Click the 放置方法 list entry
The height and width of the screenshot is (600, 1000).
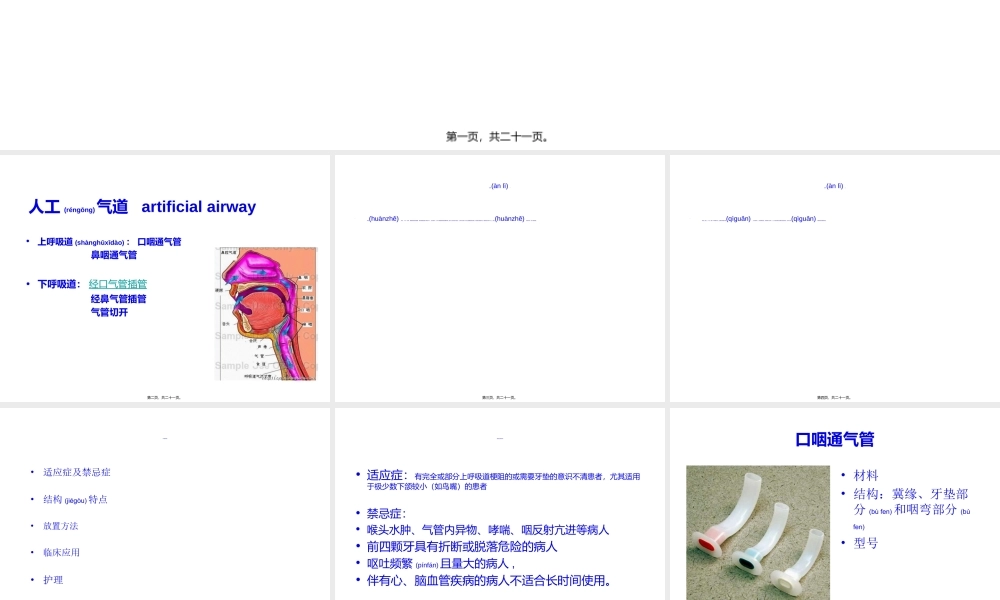(x=62, y=525)
